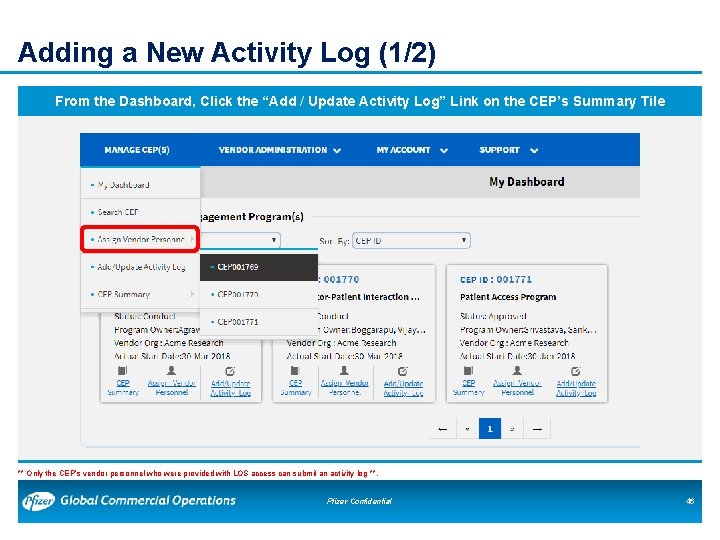Open CEP Summary link on 001770 tile

pyautogui.click(x=296, y=388)
